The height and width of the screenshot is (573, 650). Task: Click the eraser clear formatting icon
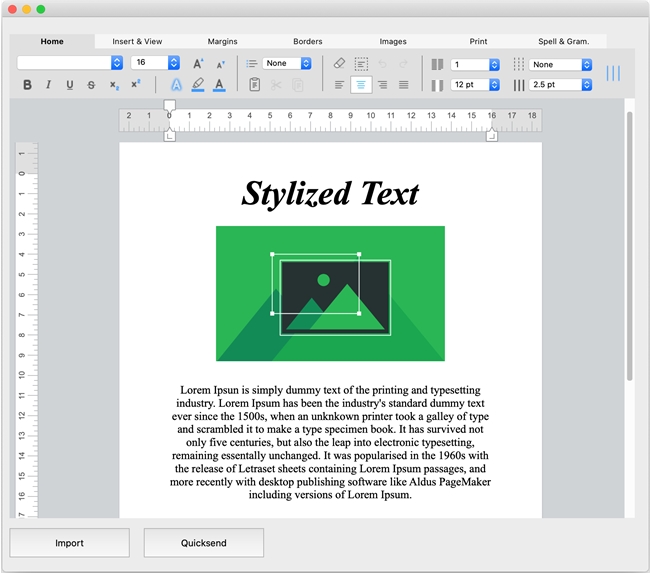(339, 63)
